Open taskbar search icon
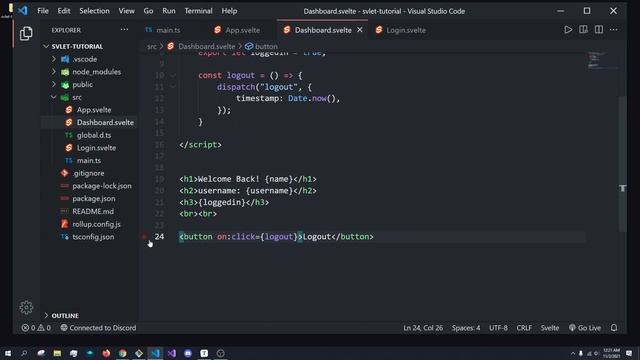This screenshot has height=360, width=640. coord(24,353)
